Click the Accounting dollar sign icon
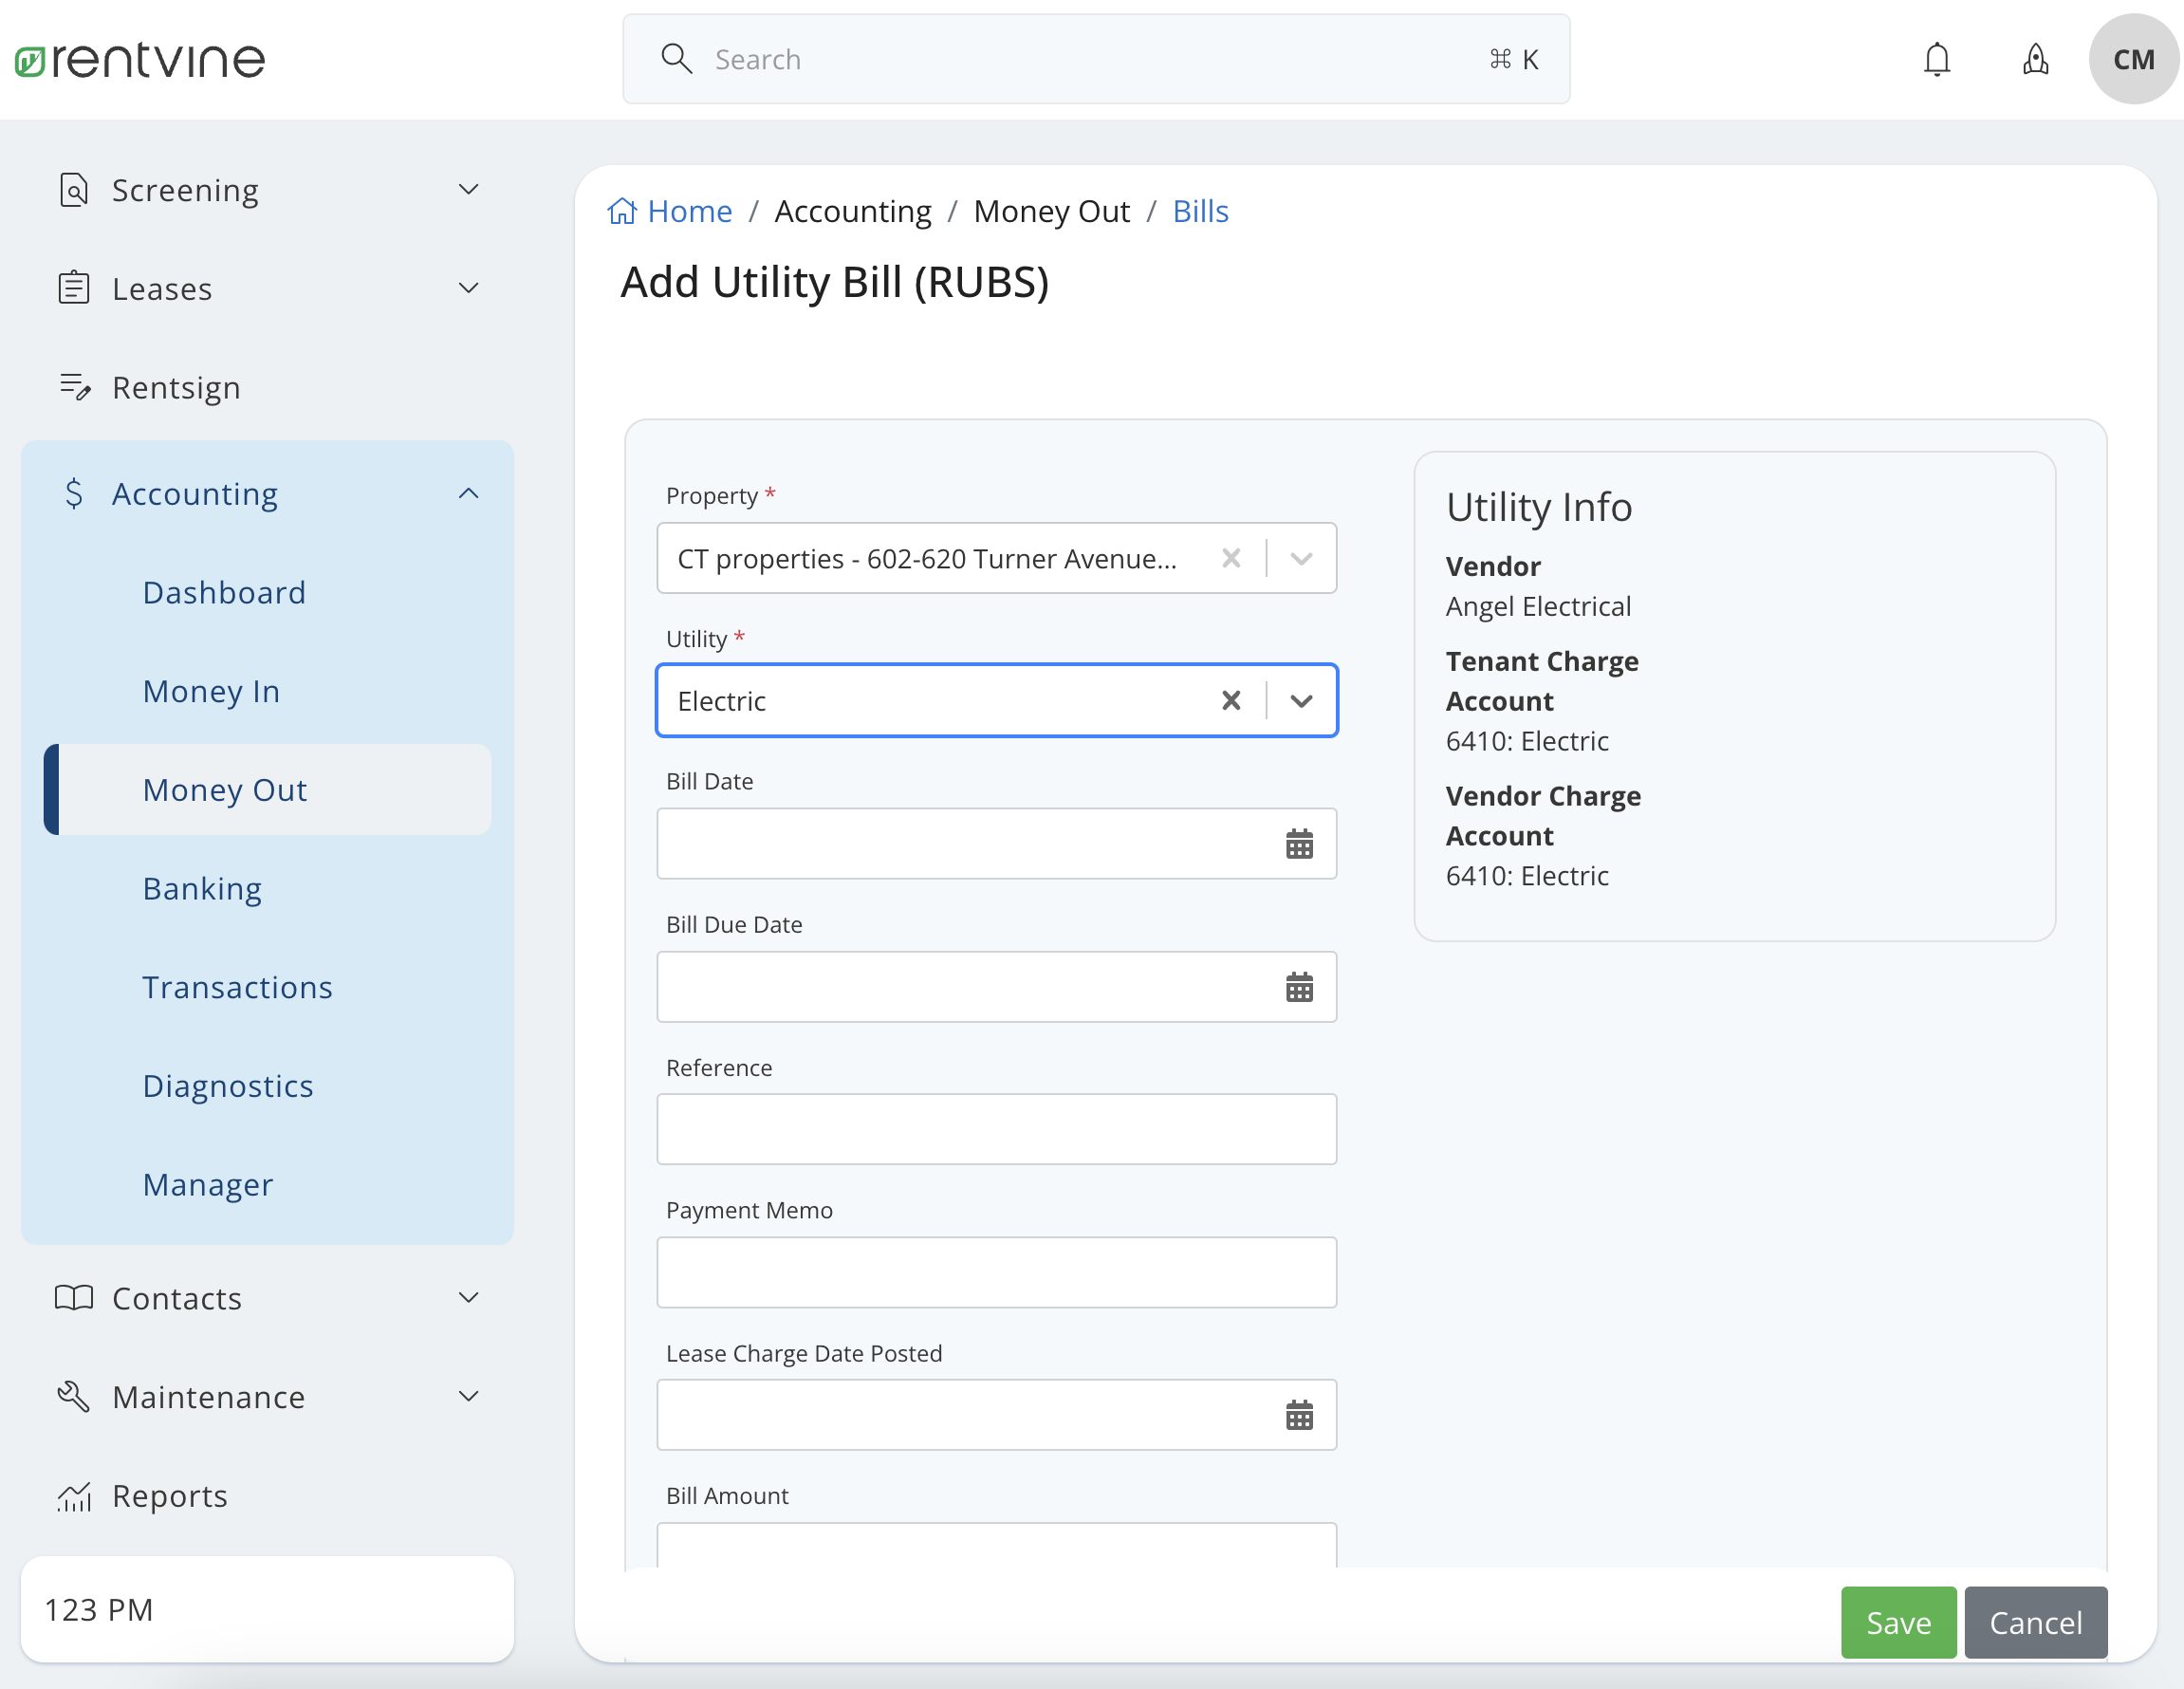Image resolution: width=2184 pixels, height=1689 pixels. 74,493
